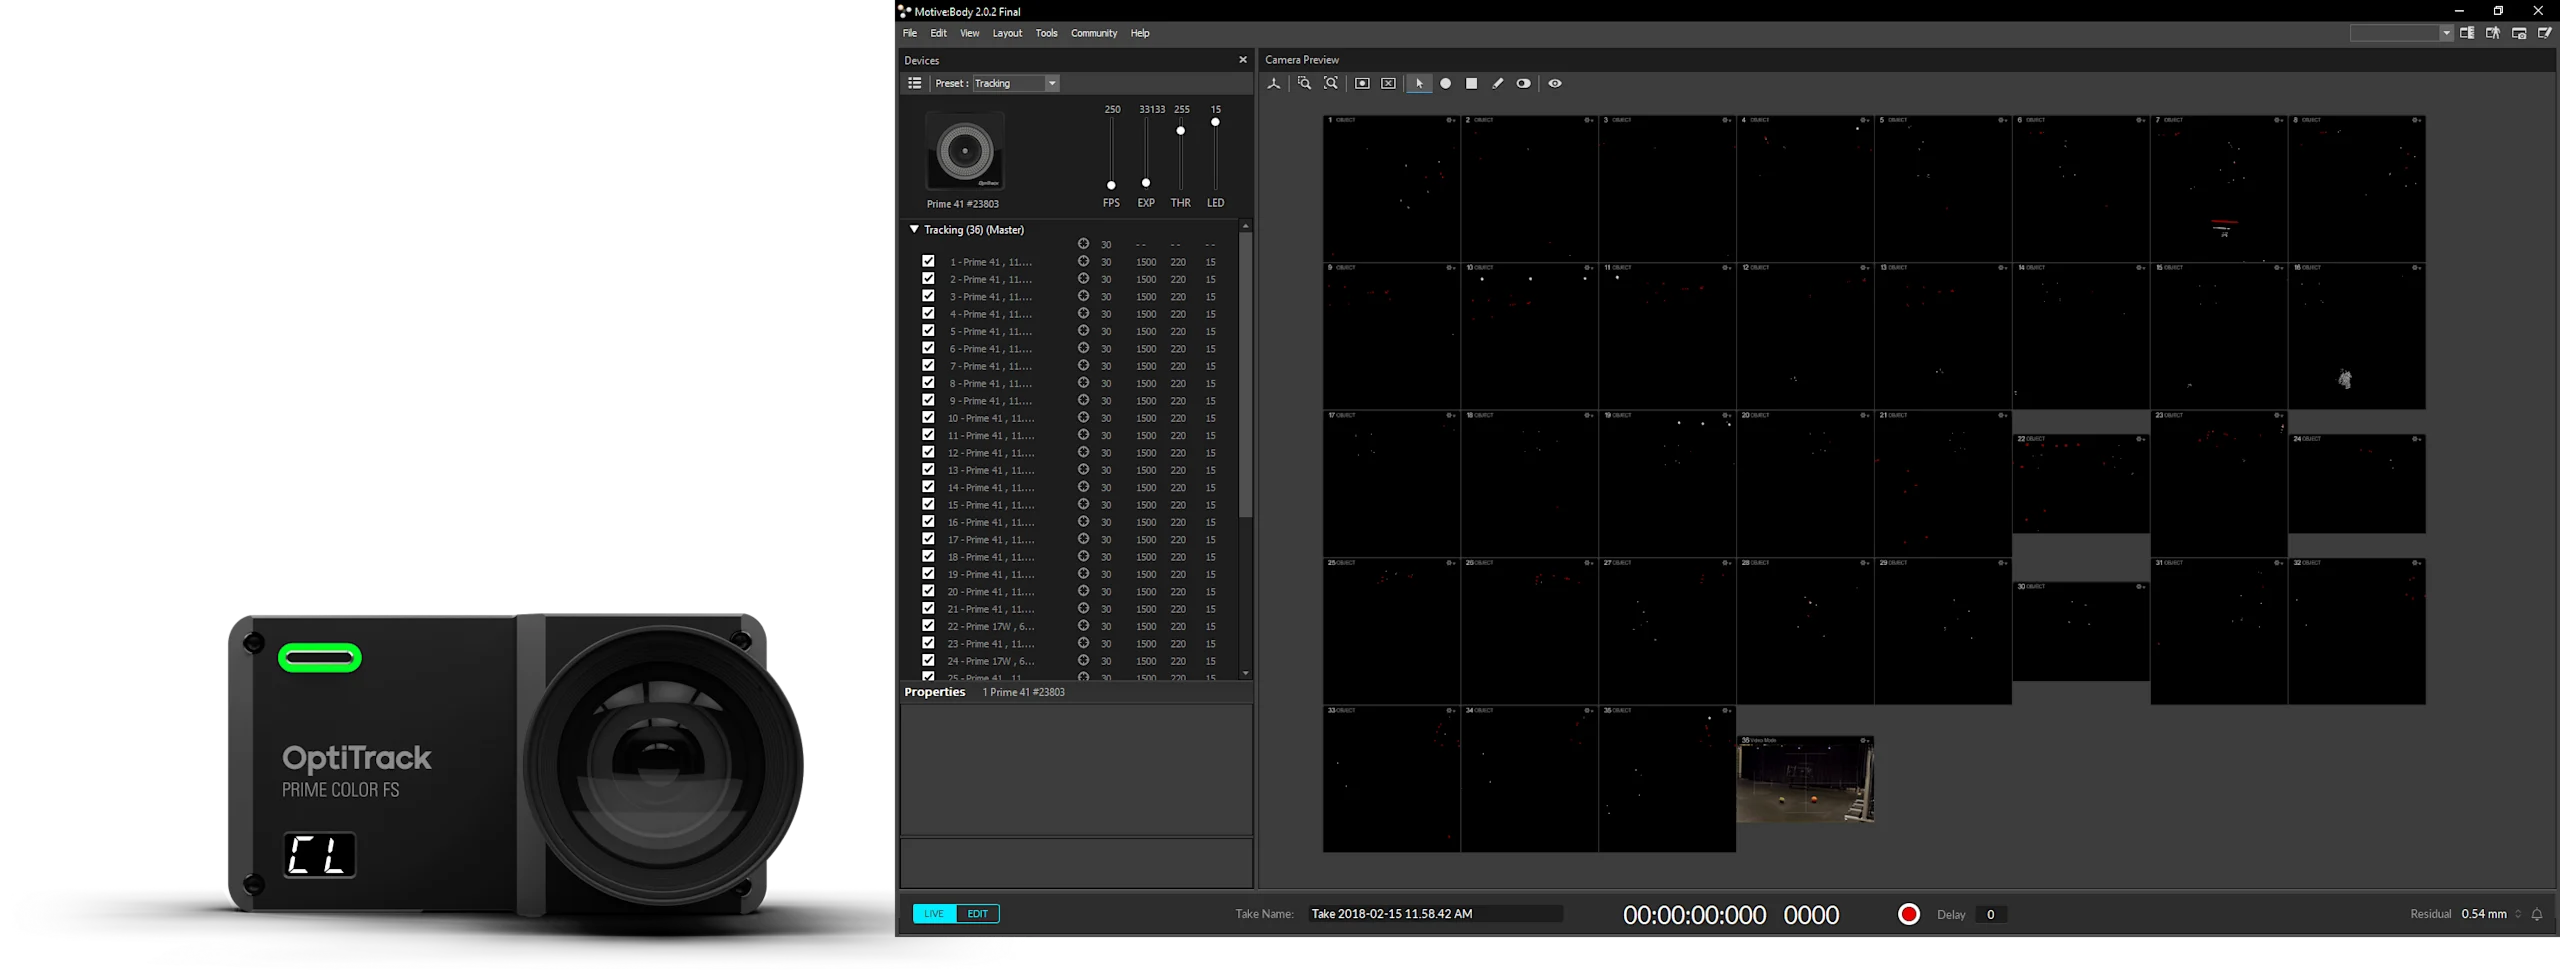Uncheck the 1 - Prime 41 camera checkbox

point(928,262)
